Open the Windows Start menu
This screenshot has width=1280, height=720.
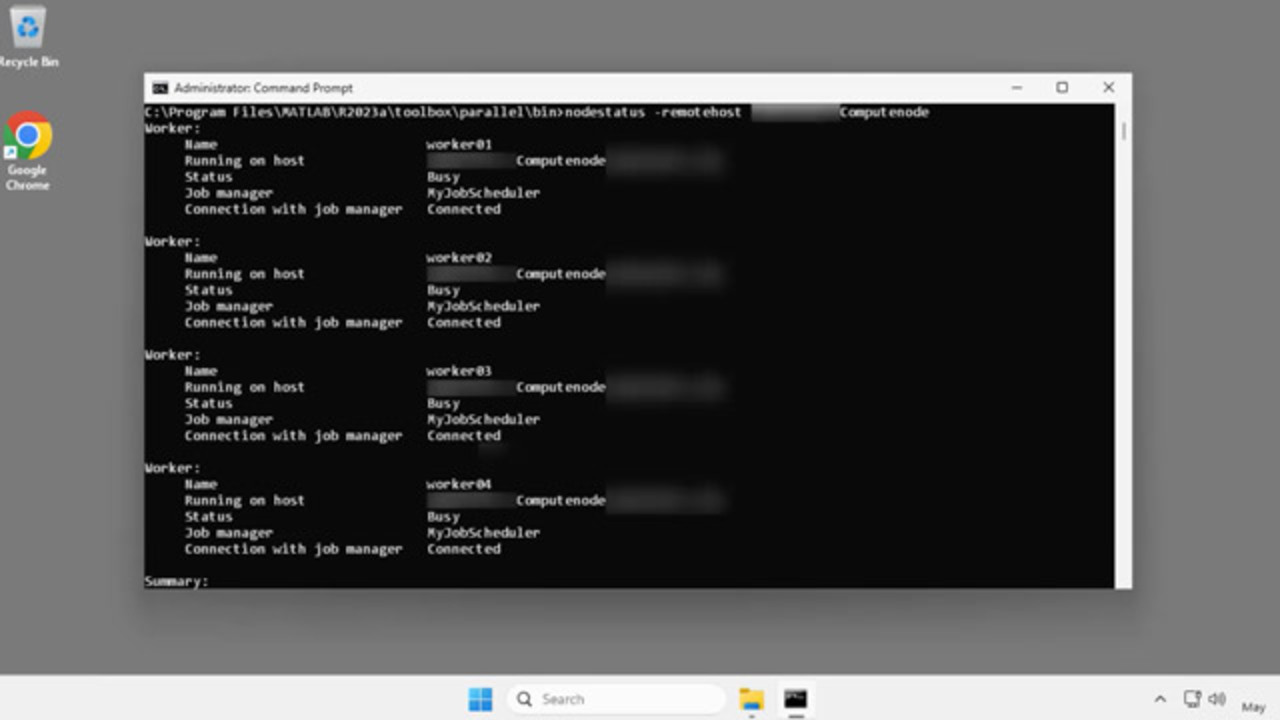pyautogui.click(x=480, y=699)
